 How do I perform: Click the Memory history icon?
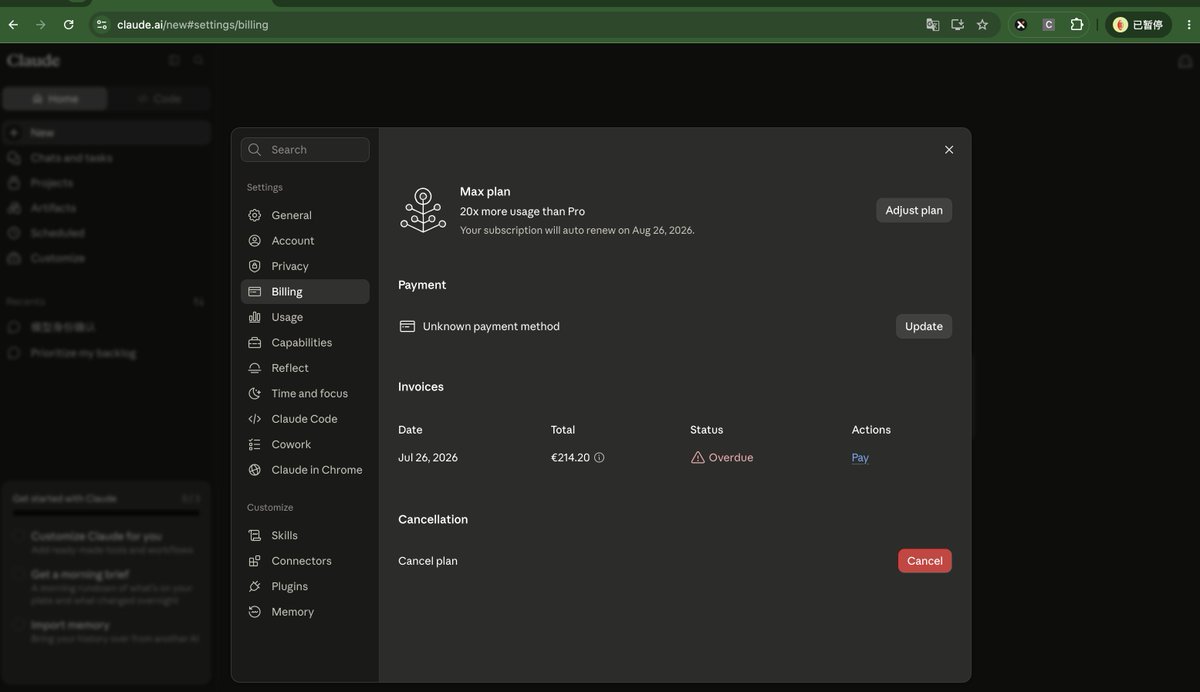255,612
